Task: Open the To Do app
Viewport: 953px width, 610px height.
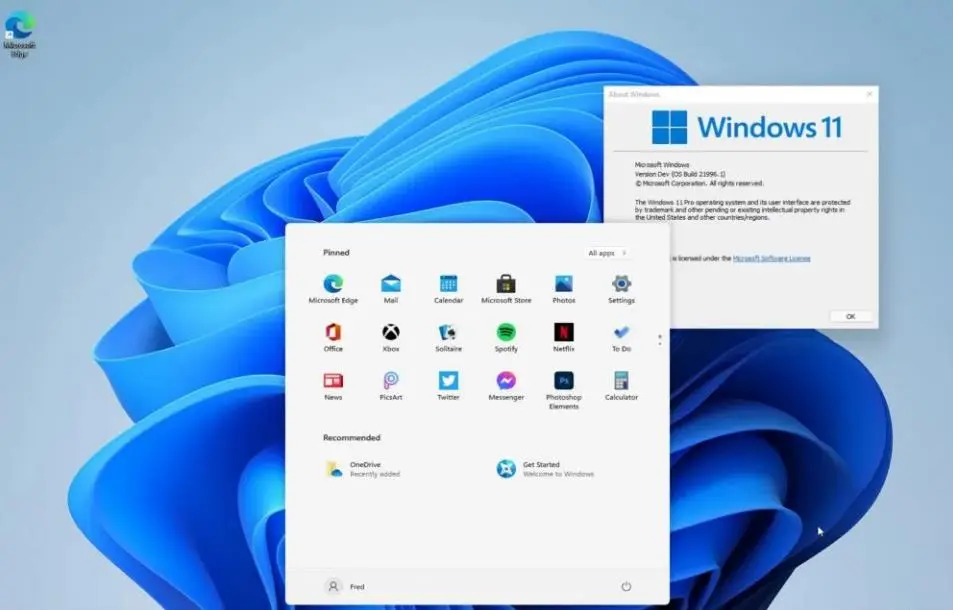Action: [621, 337]
